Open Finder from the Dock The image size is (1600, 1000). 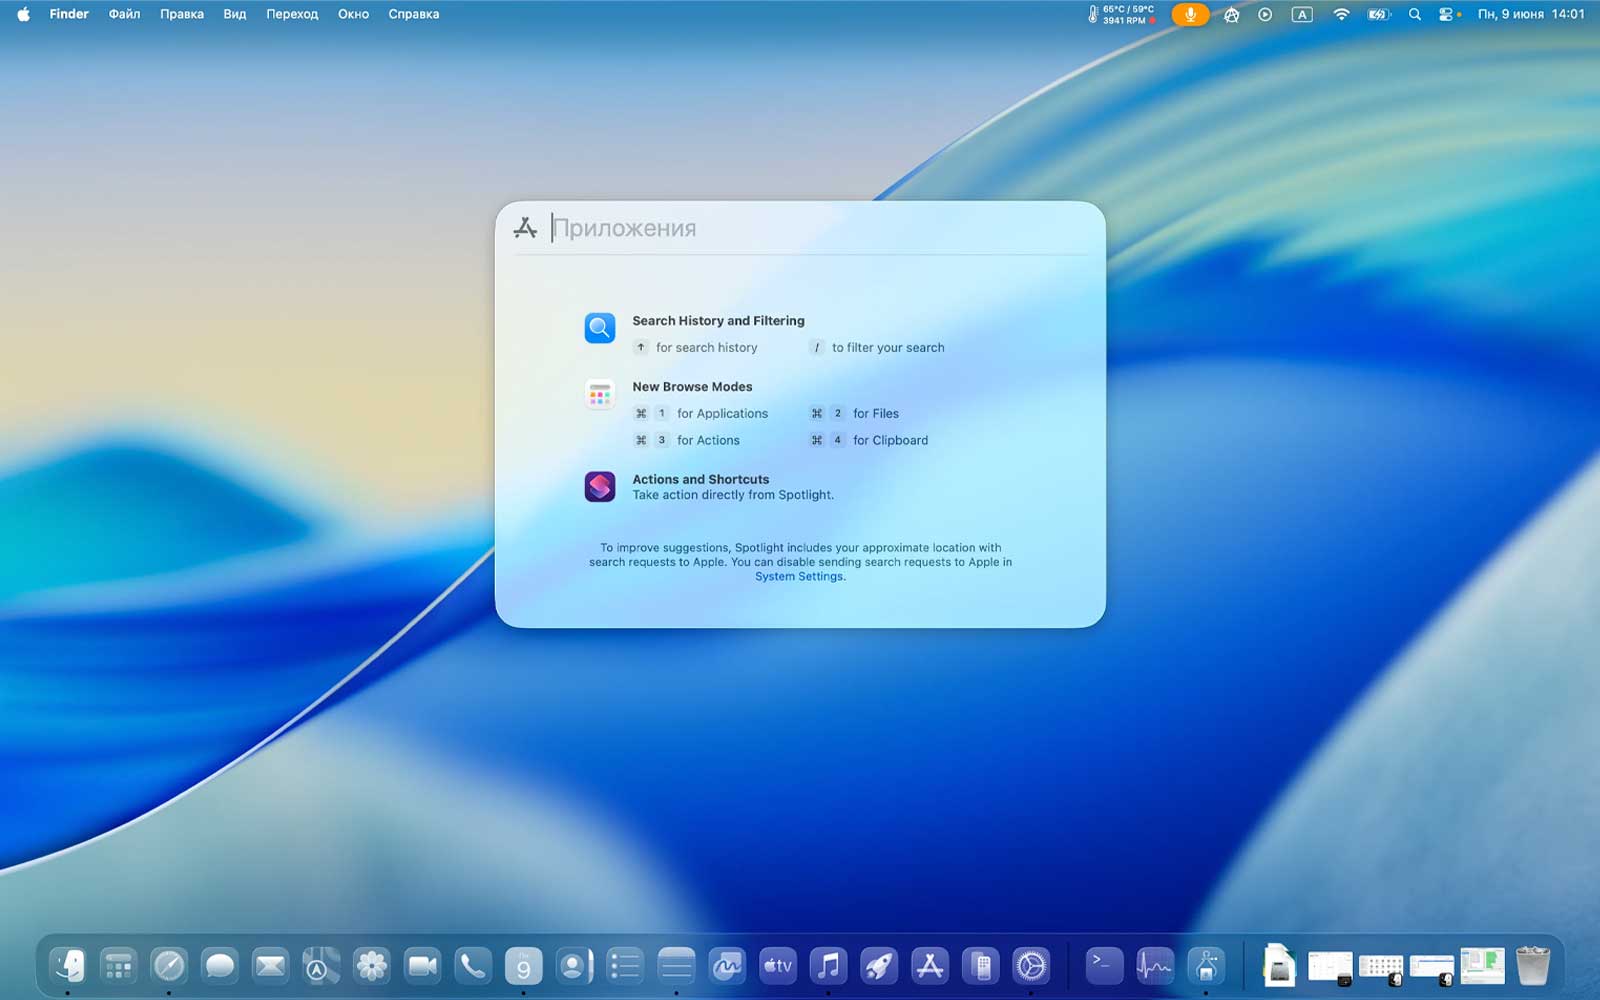(x=68, y=966)
